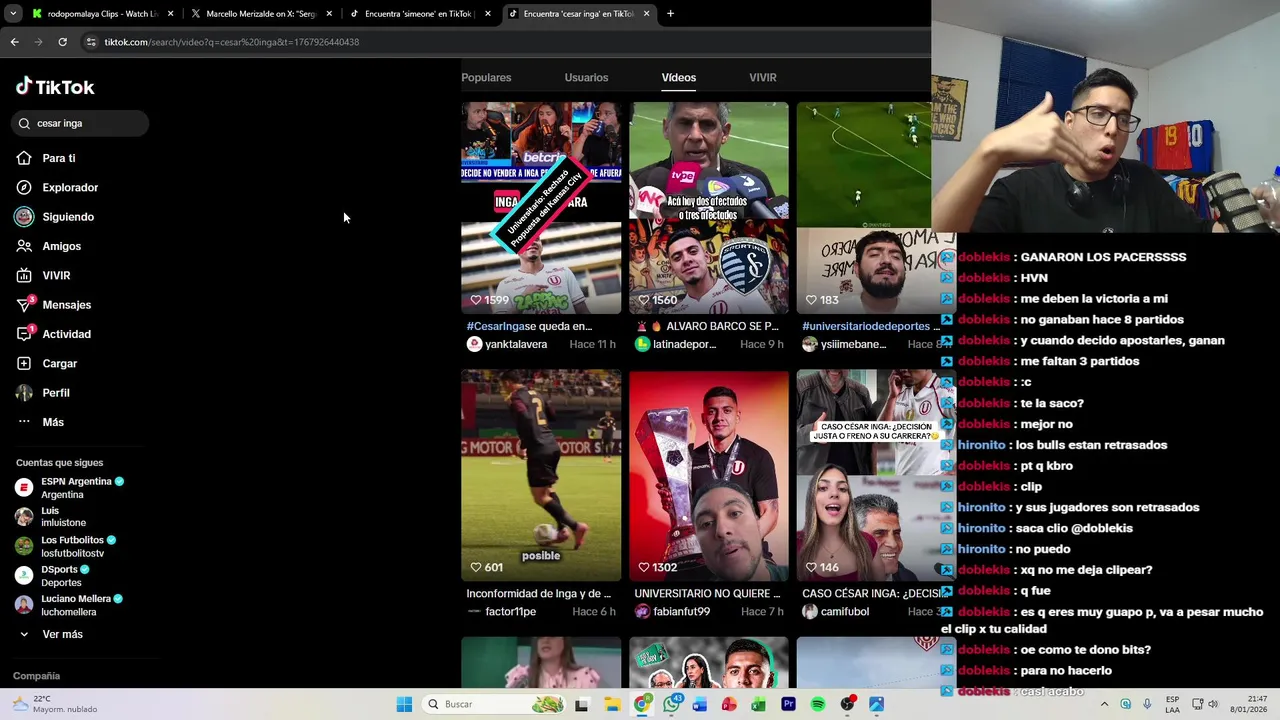The image size is (1280, 720).
Task: Click the taskbar Buscar search box
Action: [x=495, y=704]
